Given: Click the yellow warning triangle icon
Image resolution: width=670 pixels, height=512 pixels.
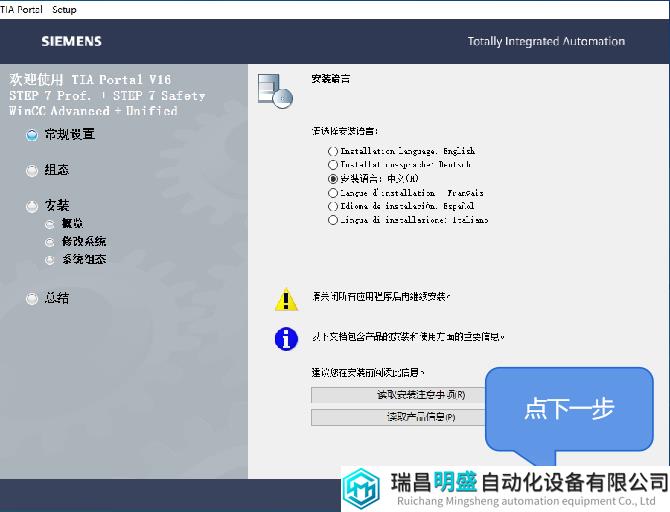Looking at the screenshot, I should (286, 299).
